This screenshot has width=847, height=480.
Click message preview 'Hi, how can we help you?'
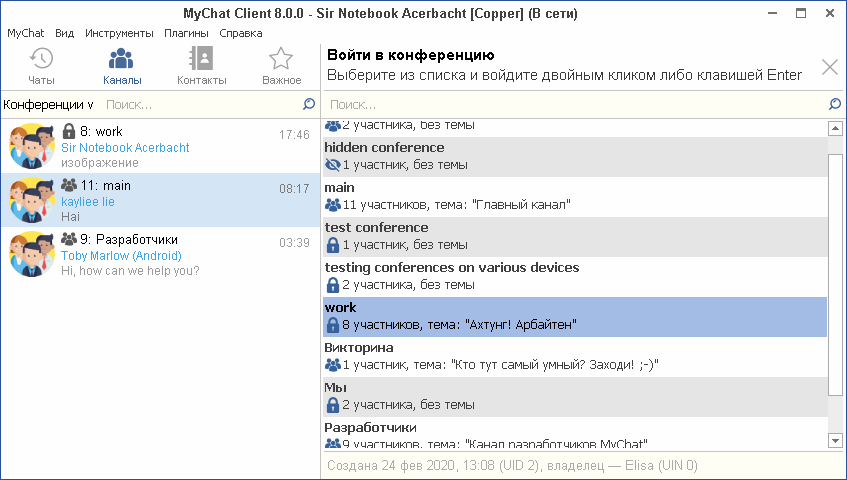(130, 271)
